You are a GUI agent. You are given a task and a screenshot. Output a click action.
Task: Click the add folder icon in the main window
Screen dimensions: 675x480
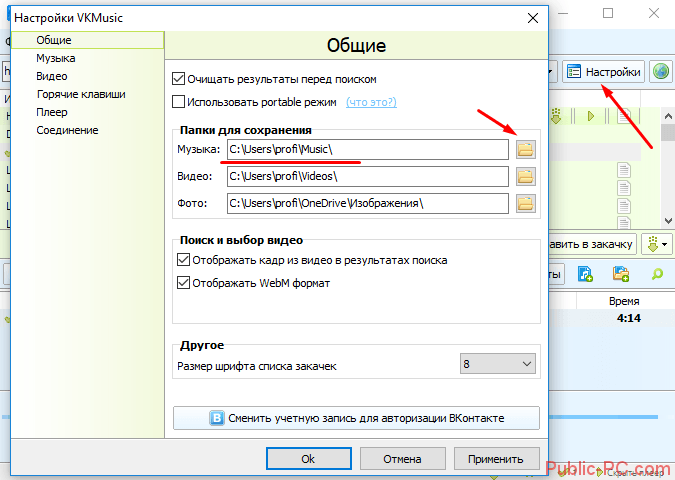(621, 273)
